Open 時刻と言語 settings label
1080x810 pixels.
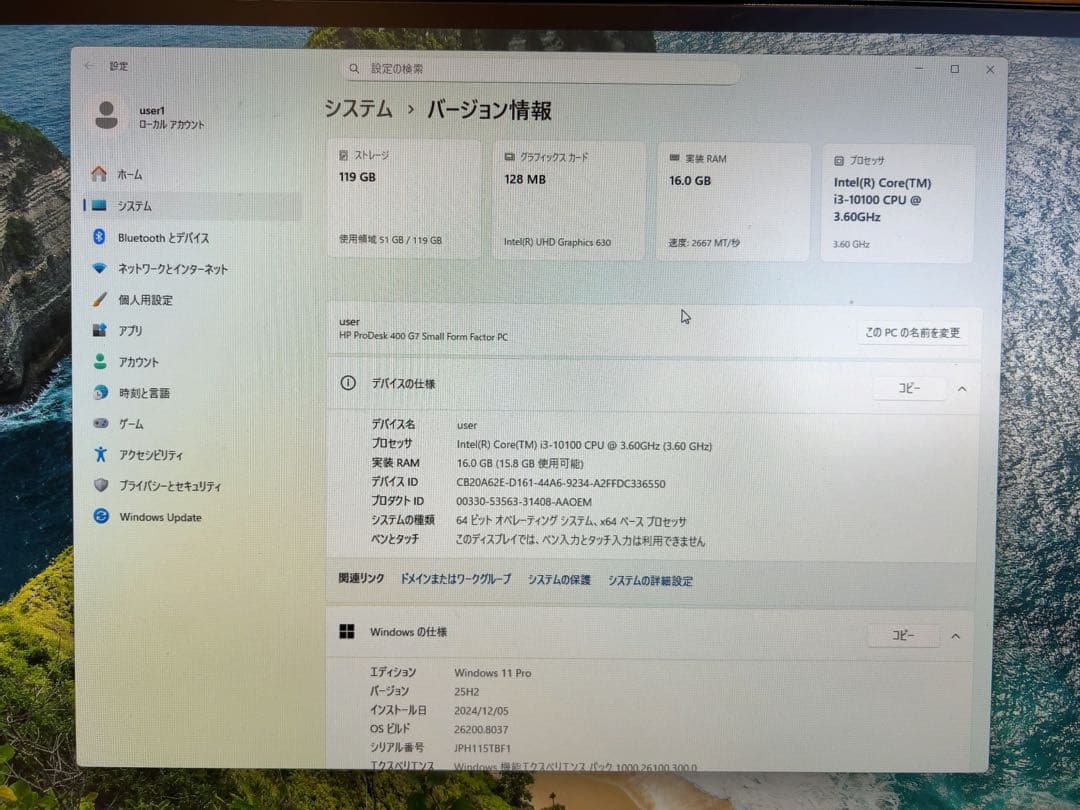[x=145, y=393]
